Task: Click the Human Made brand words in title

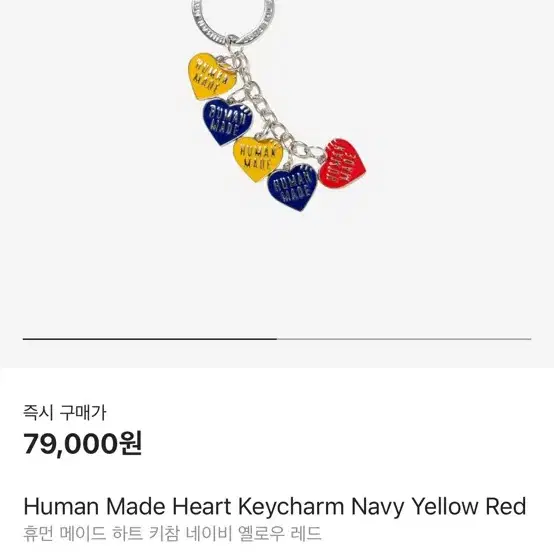Action: click(95, 506)
